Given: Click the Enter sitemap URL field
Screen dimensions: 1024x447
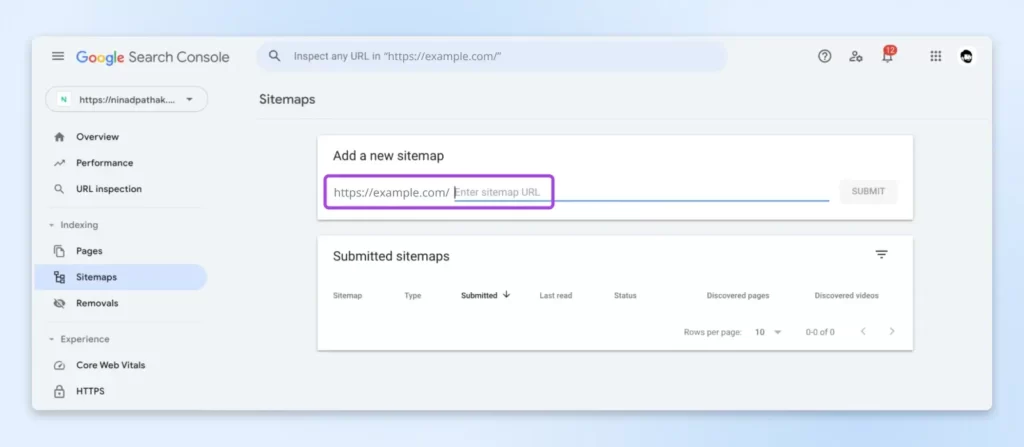Looking at the screenshot, I should [640, 191].
